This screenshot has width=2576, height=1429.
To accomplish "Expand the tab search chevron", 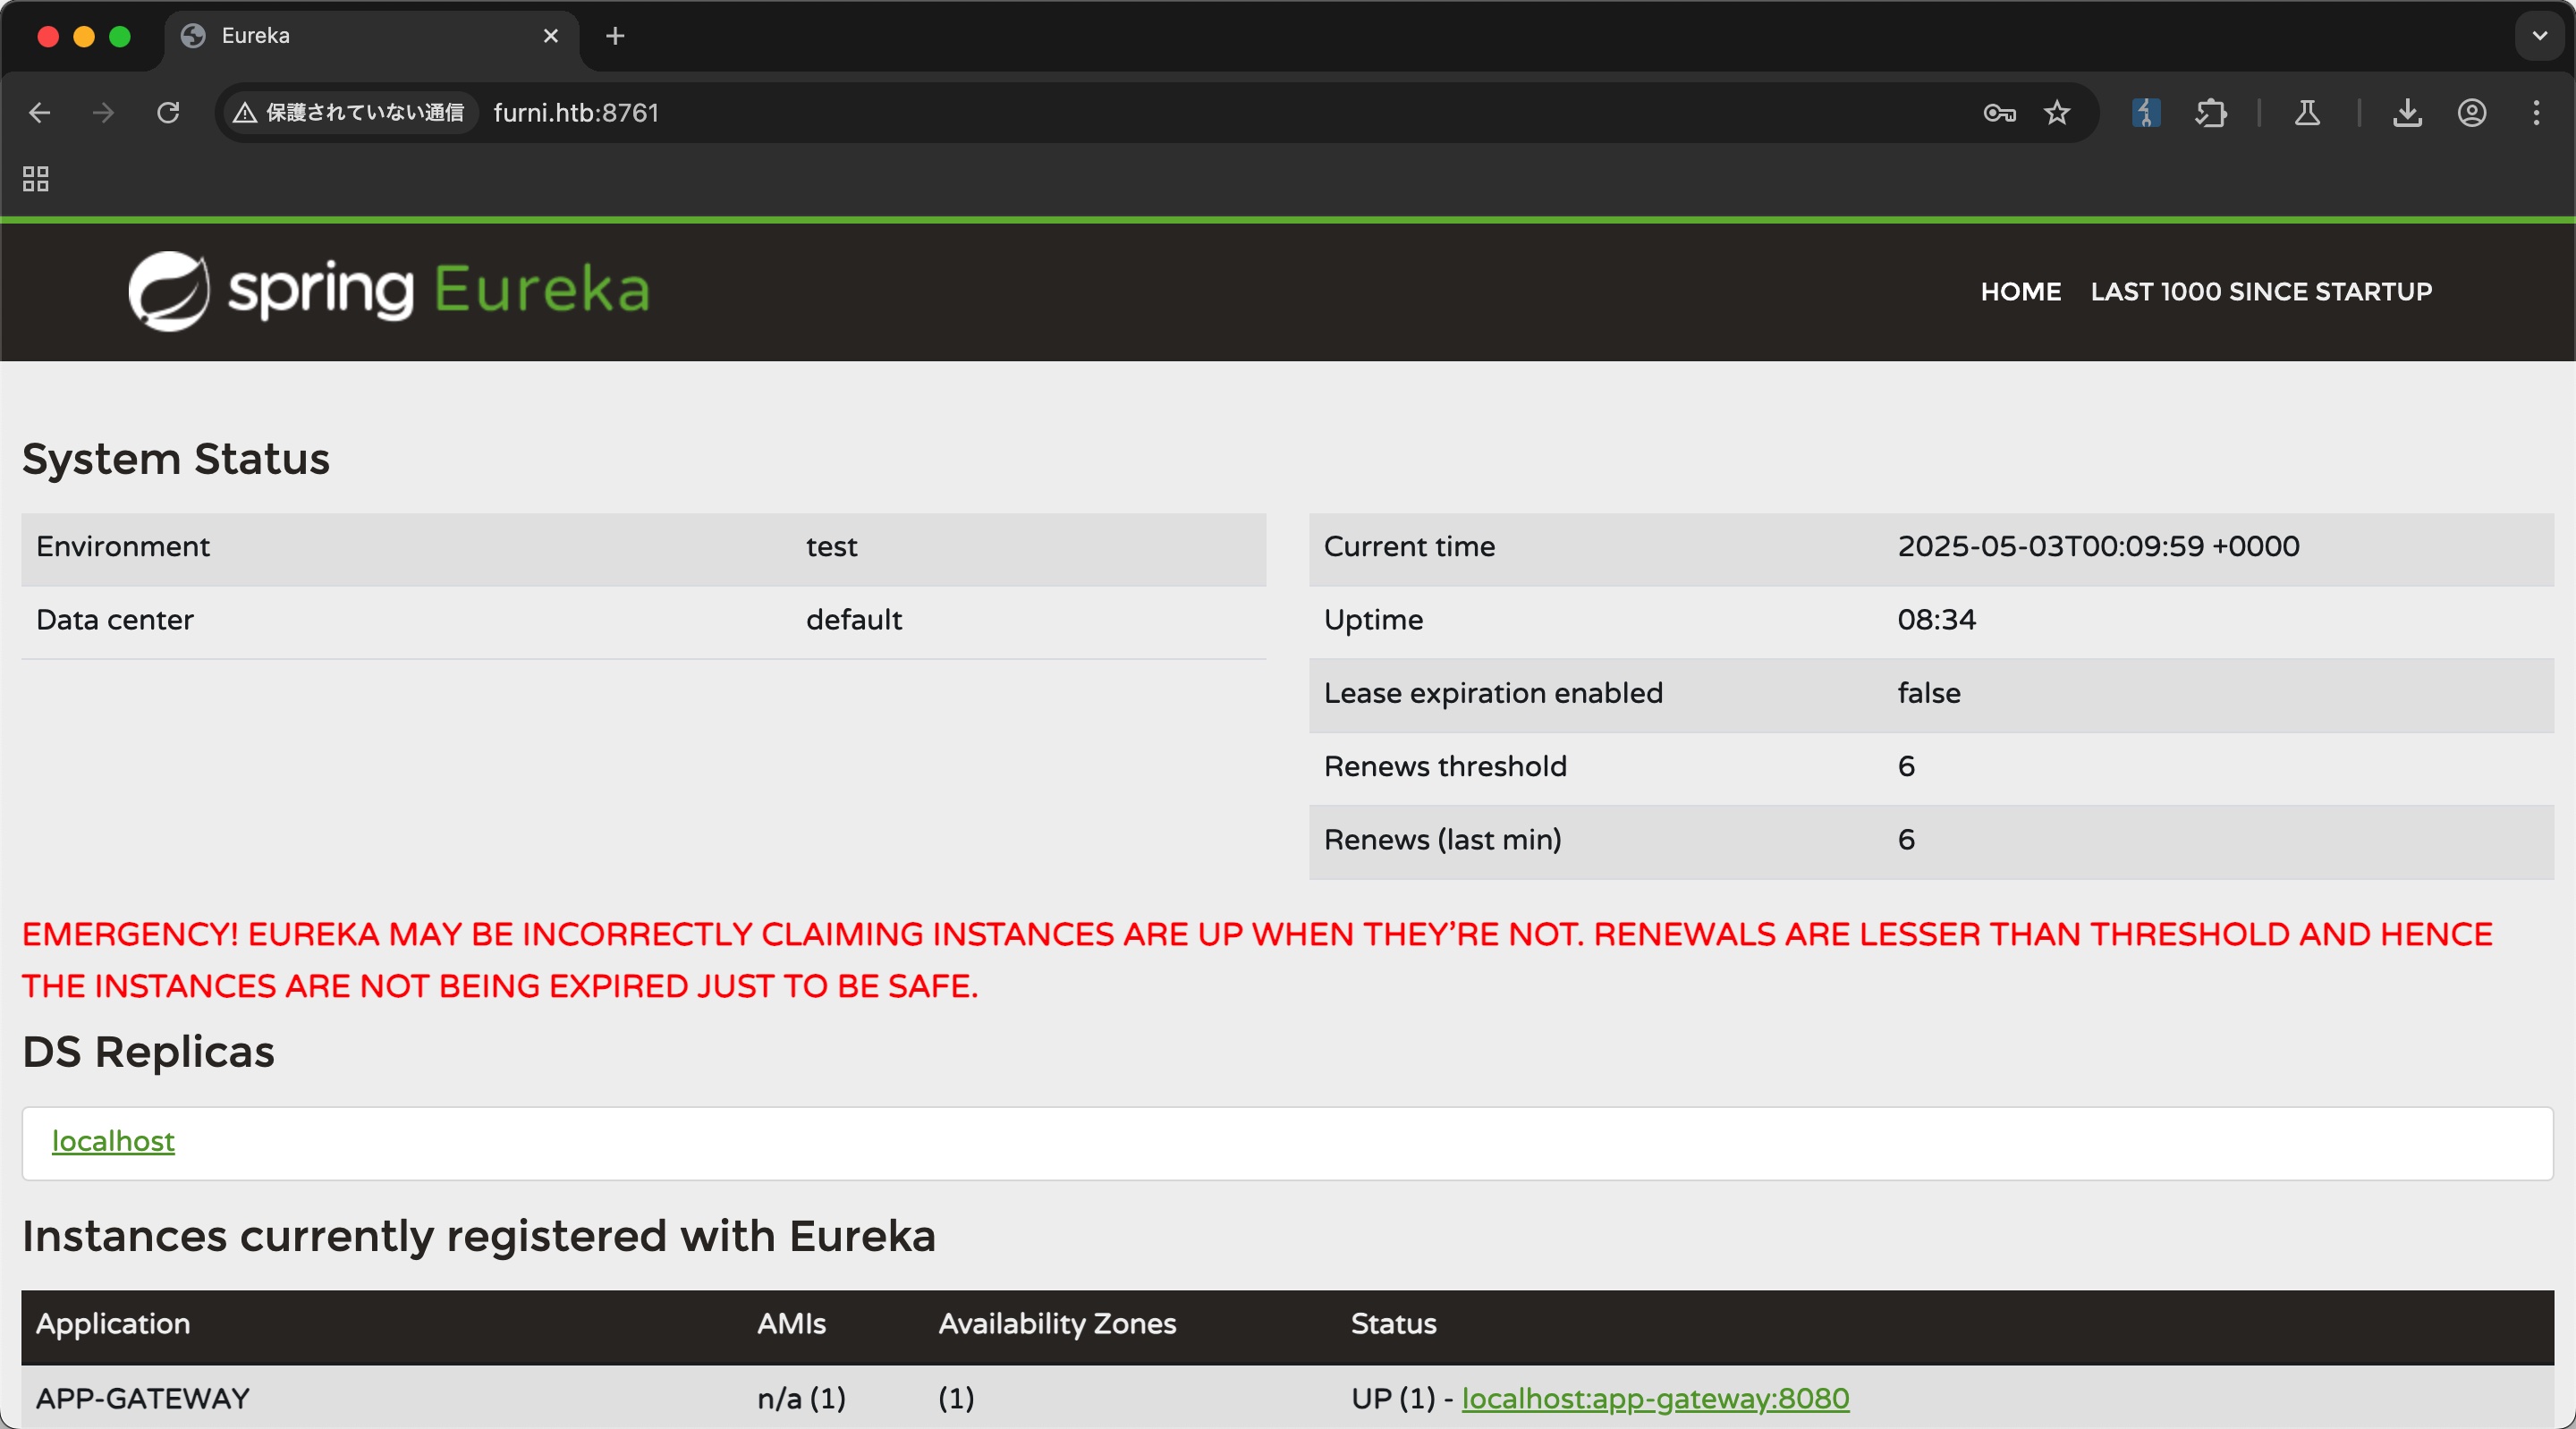I will tap(2539, 36).
